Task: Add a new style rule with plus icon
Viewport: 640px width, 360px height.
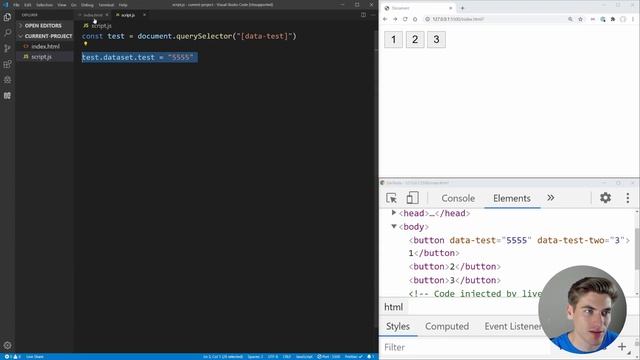Action: 622,347
